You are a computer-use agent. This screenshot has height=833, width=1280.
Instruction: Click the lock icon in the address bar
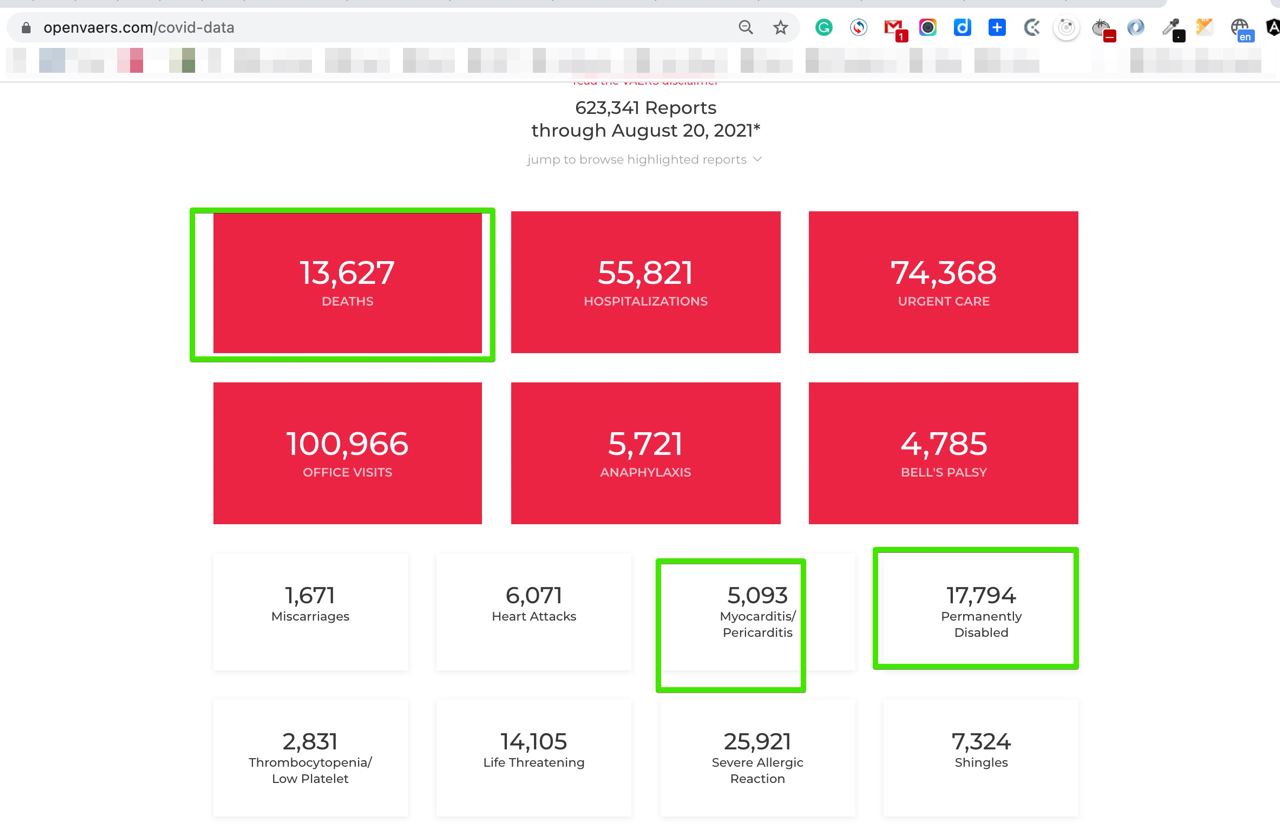tap(26, 28)
